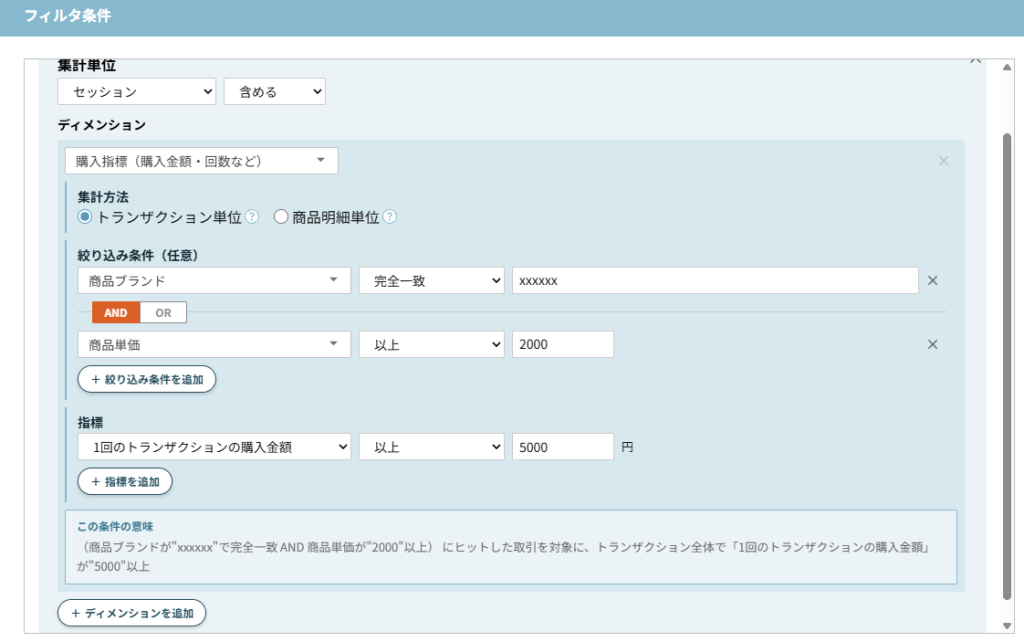Click the vertical scrollbar thumb
Viewport: 1024px width, 642px height.
(1007, 366)
